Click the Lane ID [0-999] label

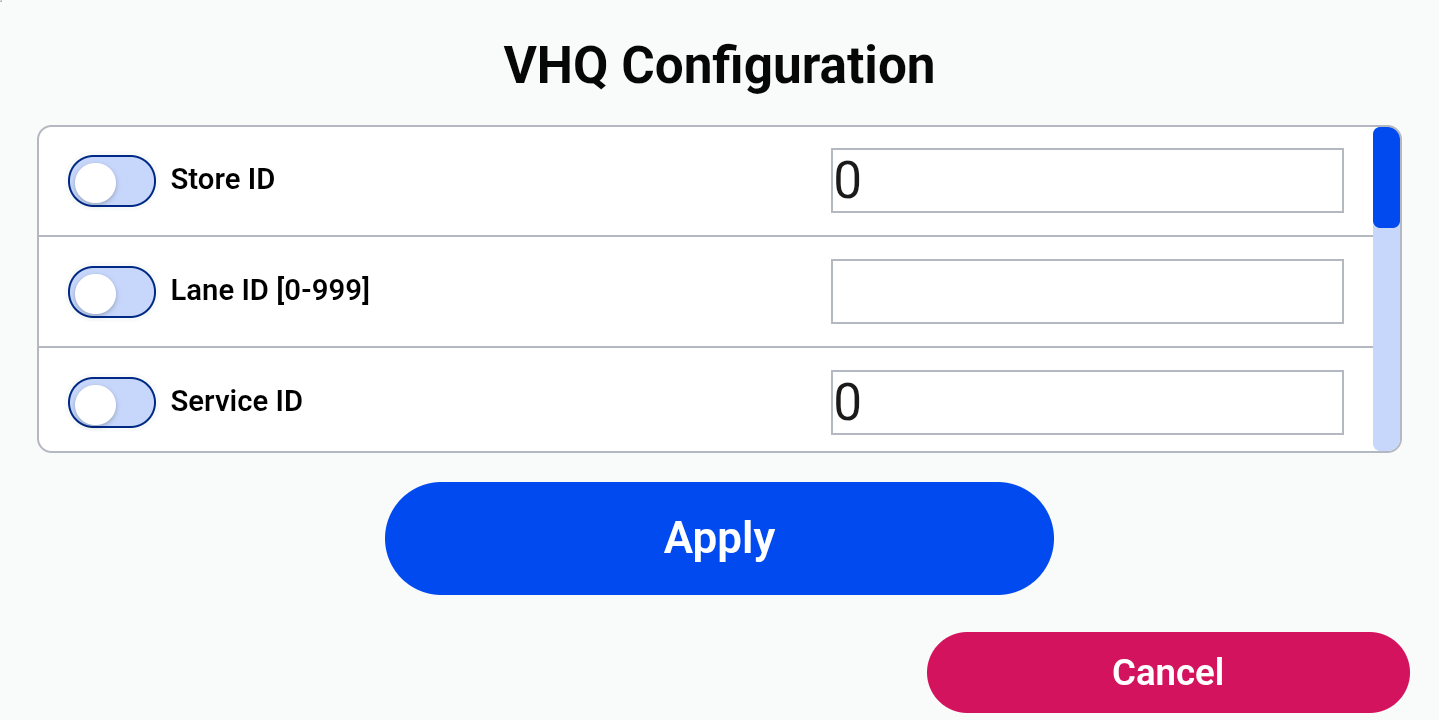pyautogui.click(x=270, y=291)
